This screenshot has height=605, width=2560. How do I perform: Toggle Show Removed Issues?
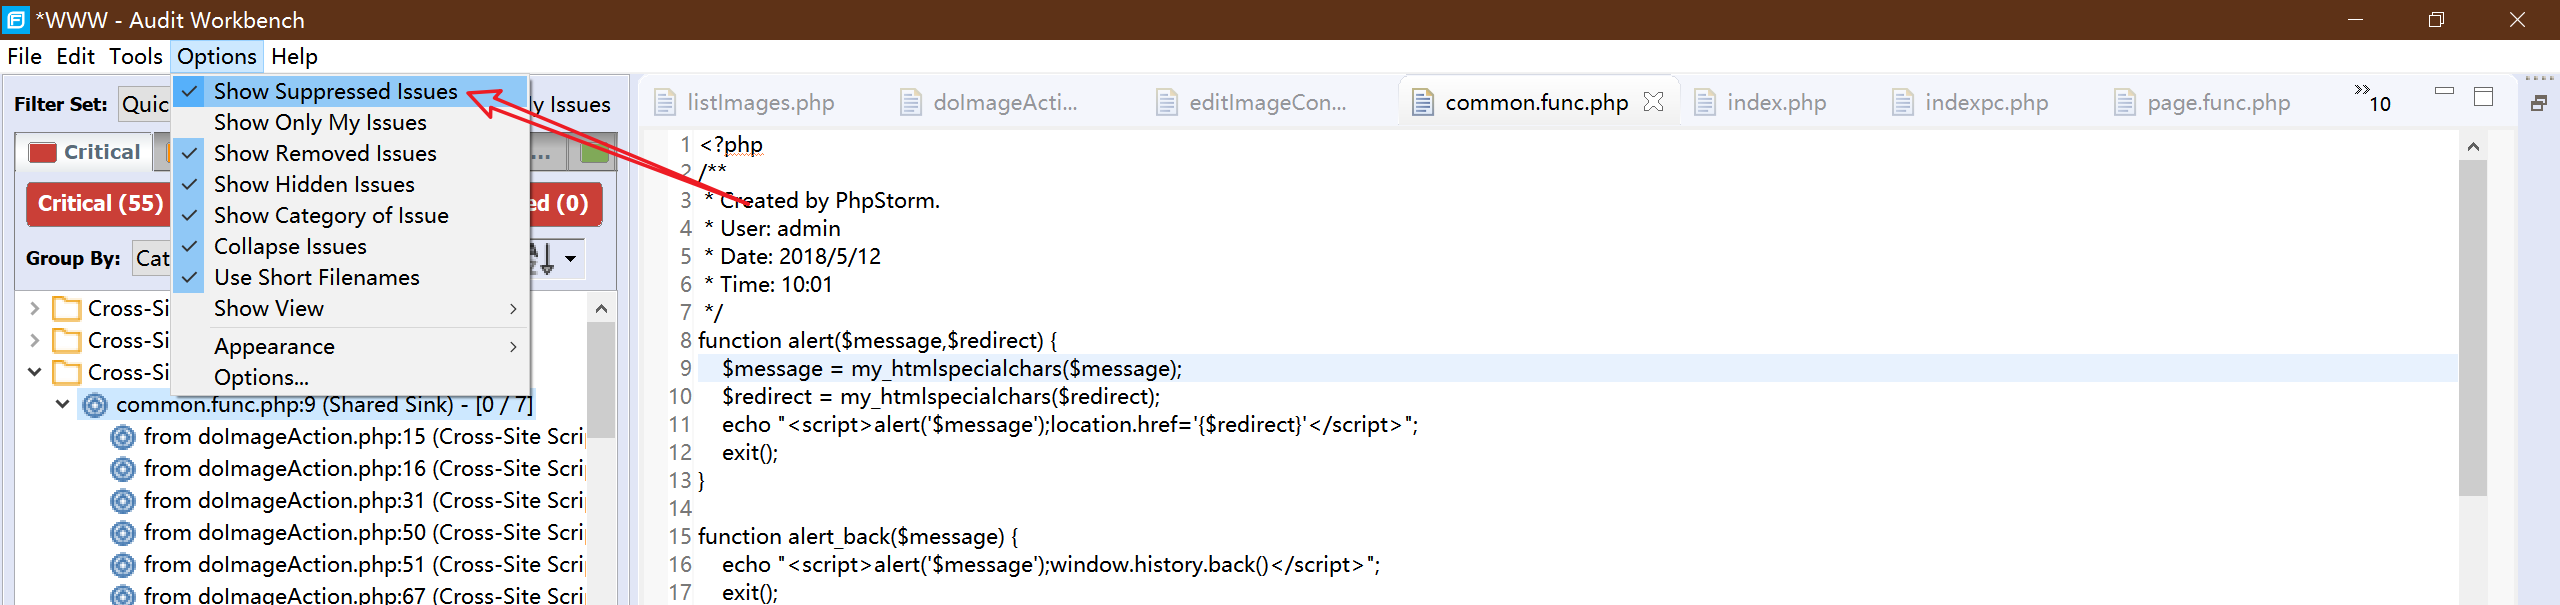point(351,153)
